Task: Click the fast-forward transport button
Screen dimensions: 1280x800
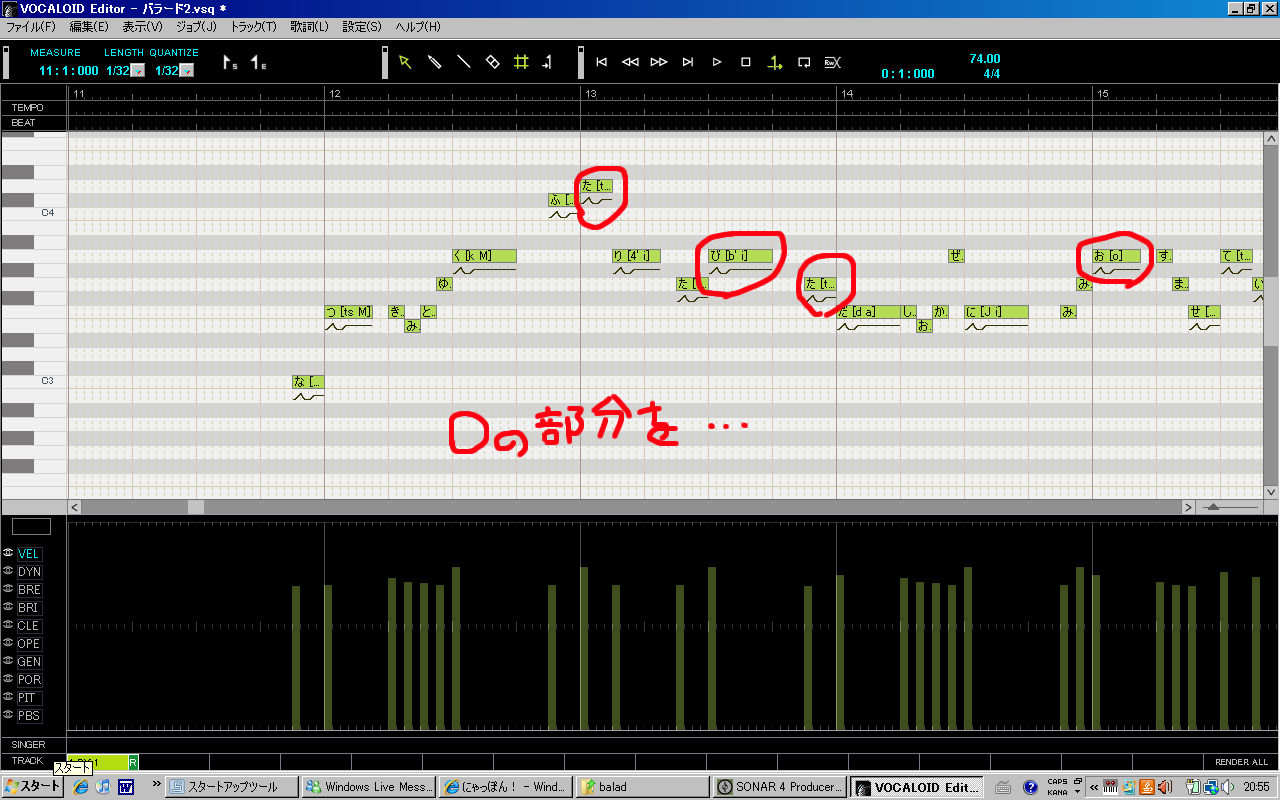Action: [659, 62]
